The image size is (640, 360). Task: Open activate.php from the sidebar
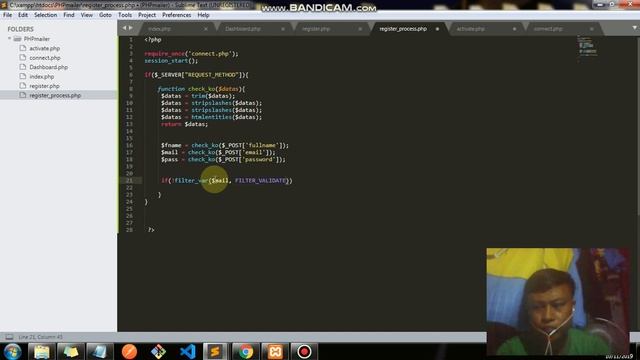(44, 48)
